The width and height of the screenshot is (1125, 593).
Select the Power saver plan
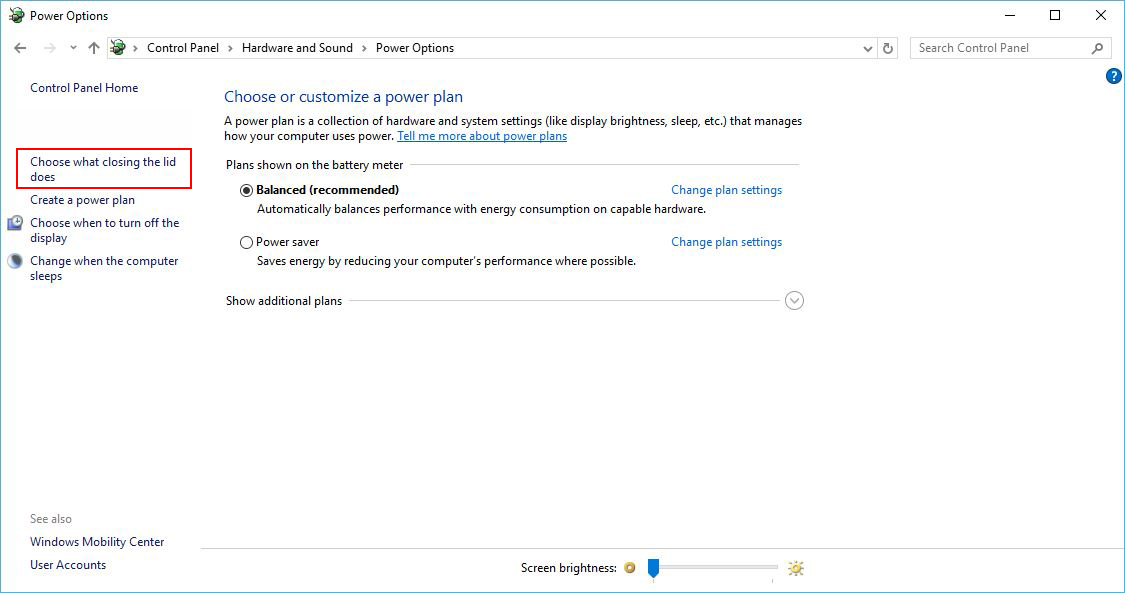point(247,242)
